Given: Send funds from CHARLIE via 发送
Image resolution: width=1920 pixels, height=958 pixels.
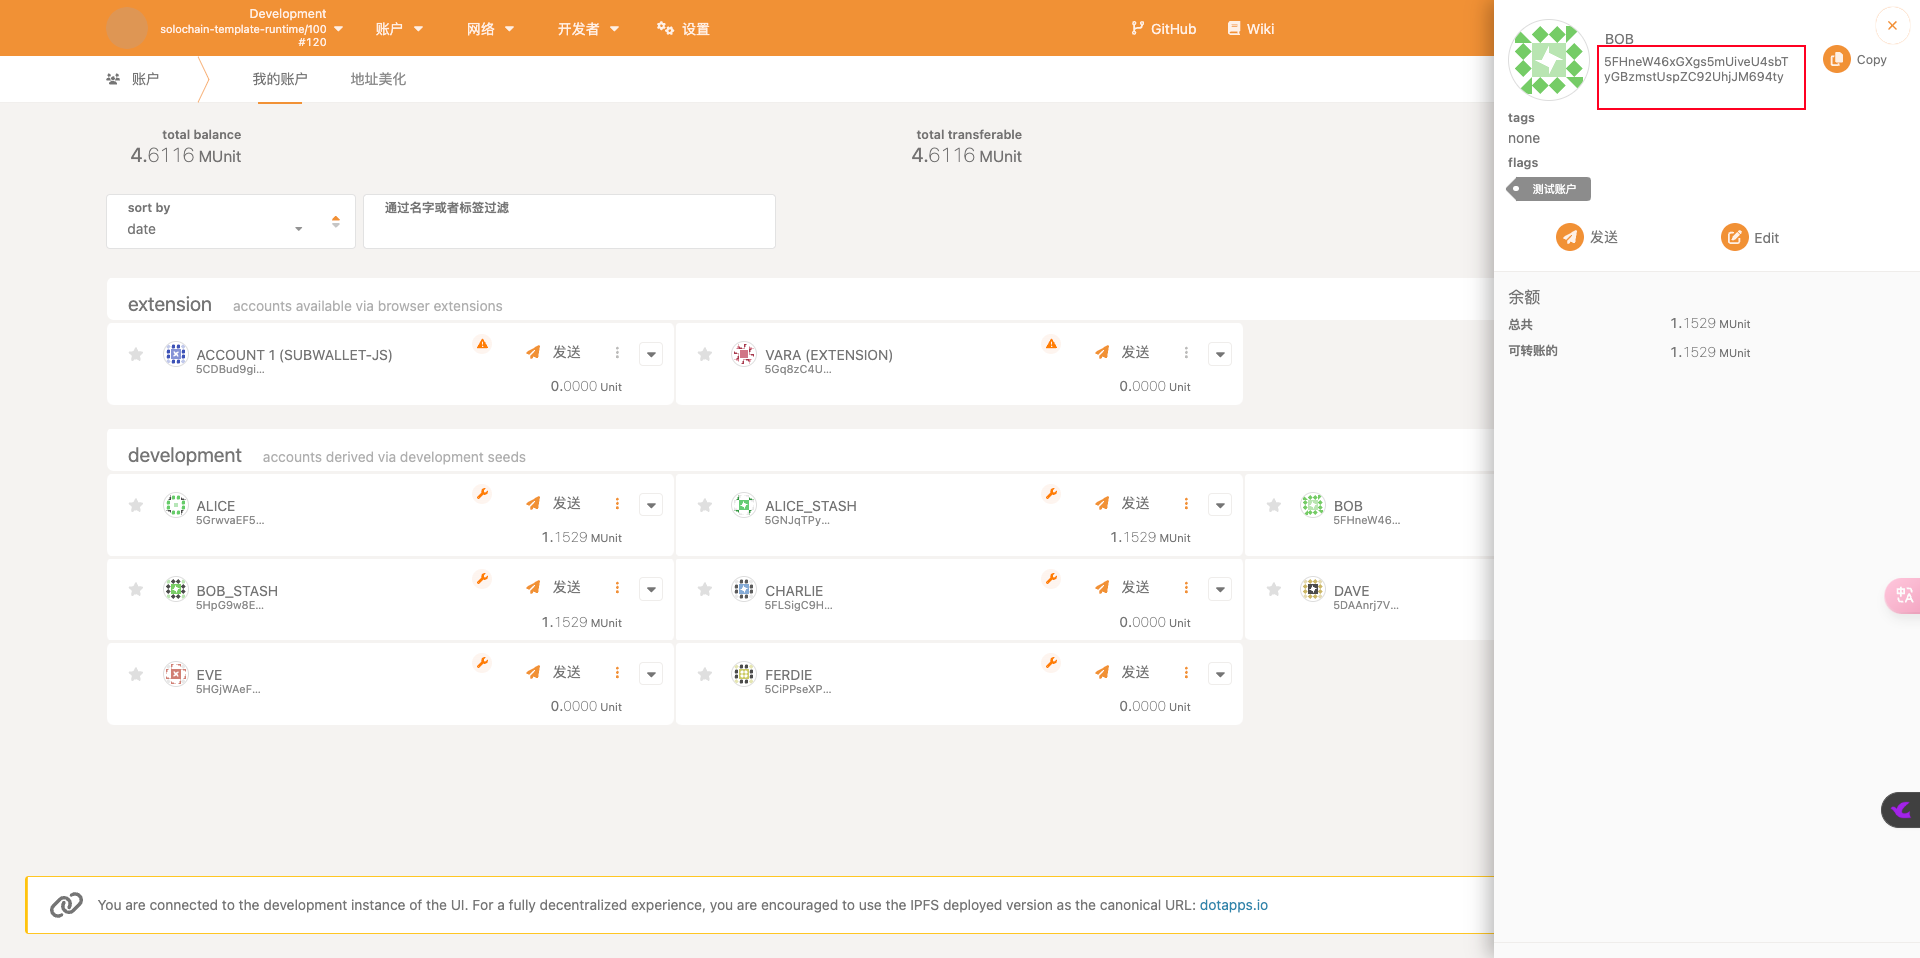Looking at the screenshot, I should tap(1122, 587).
